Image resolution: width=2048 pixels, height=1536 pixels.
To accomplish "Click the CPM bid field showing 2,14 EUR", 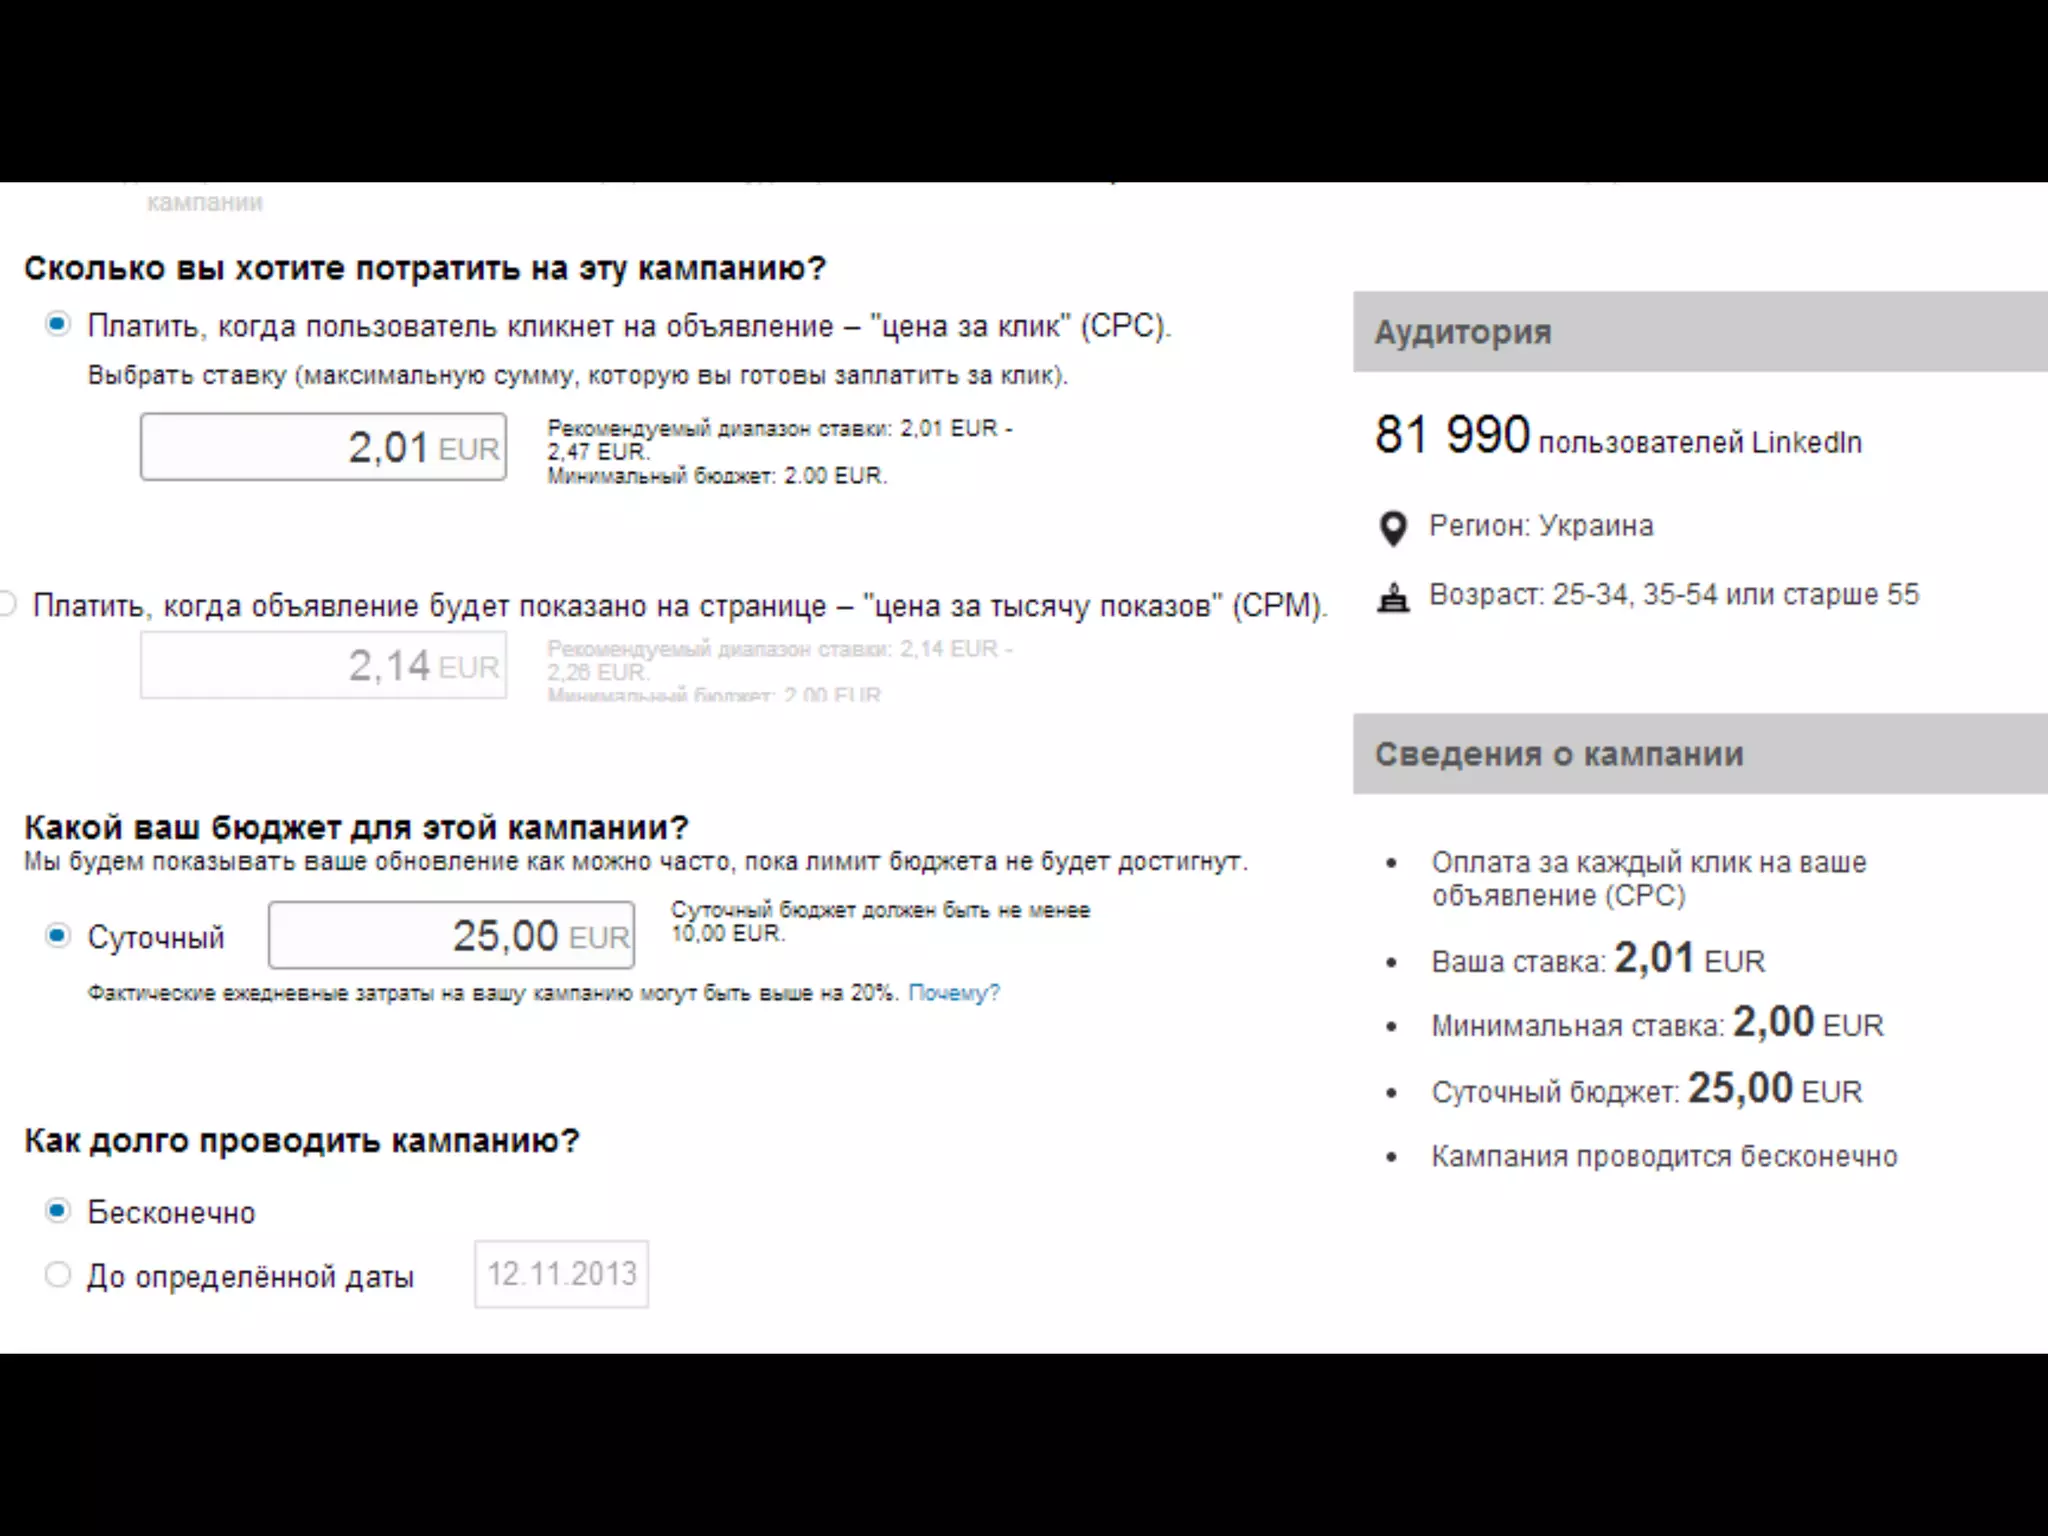I will click(x=323, y=666).
